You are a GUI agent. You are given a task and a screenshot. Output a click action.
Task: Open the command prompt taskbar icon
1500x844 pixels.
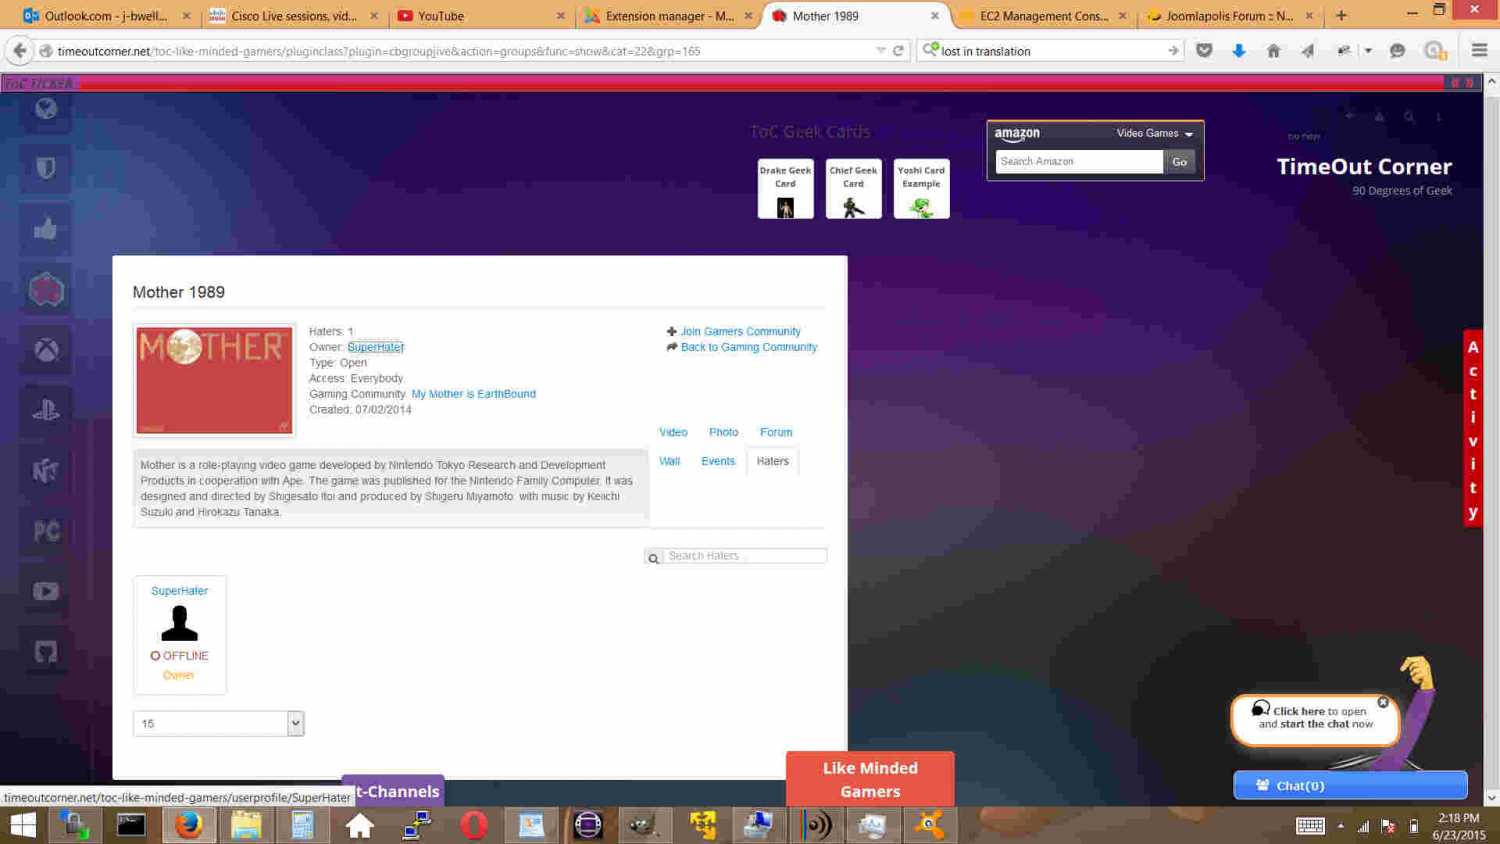pos(130,825)
